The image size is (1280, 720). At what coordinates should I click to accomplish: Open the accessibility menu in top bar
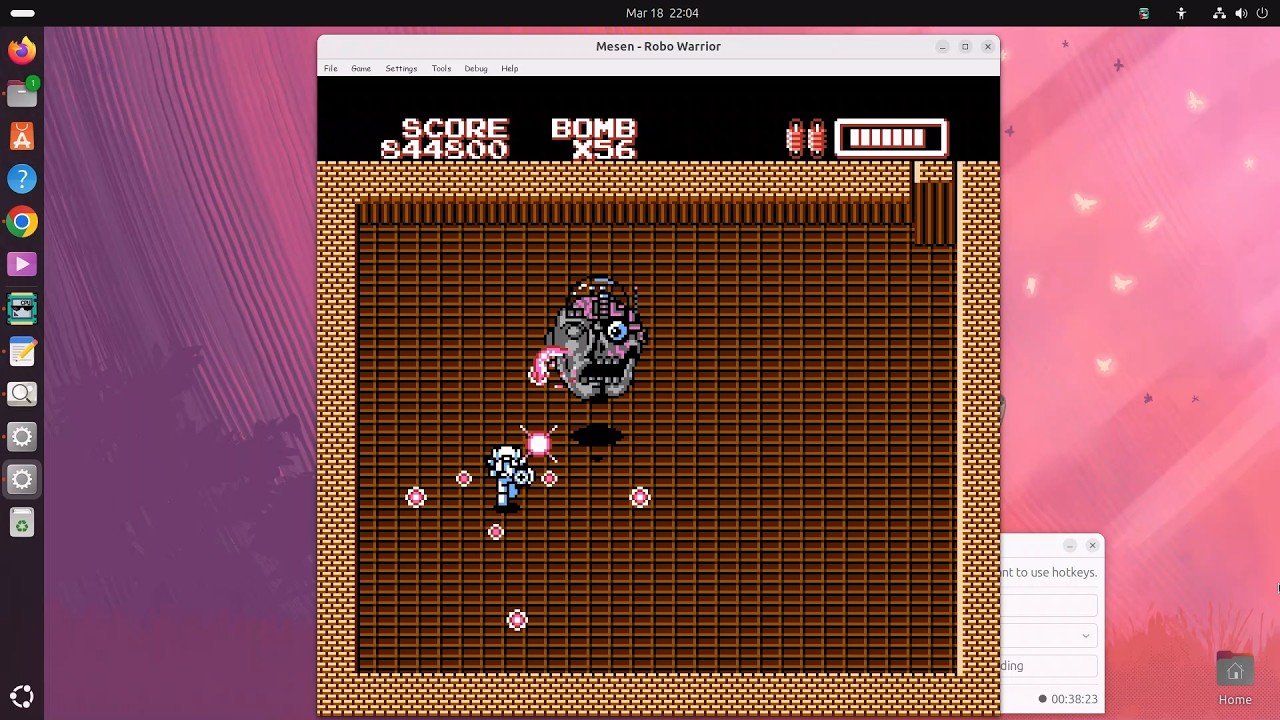(x=1181, y=13)
